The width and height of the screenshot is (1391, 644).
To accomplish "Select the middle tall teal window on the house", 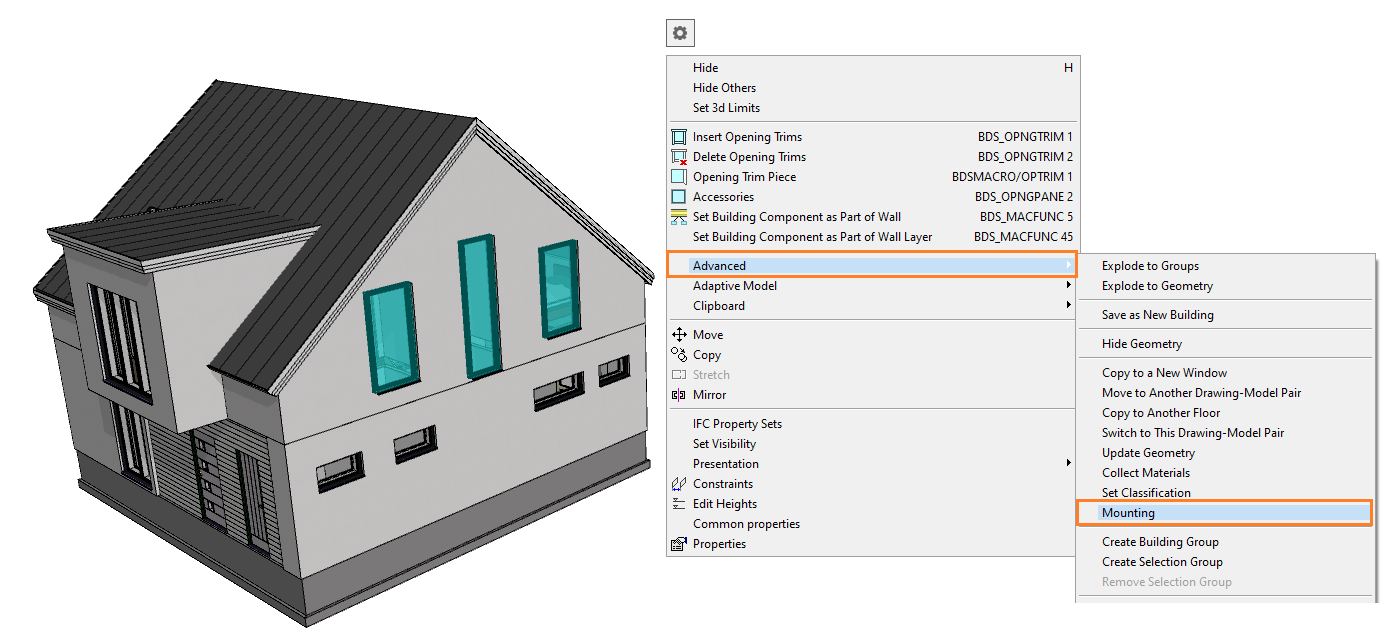I will (x=479, y=306).
